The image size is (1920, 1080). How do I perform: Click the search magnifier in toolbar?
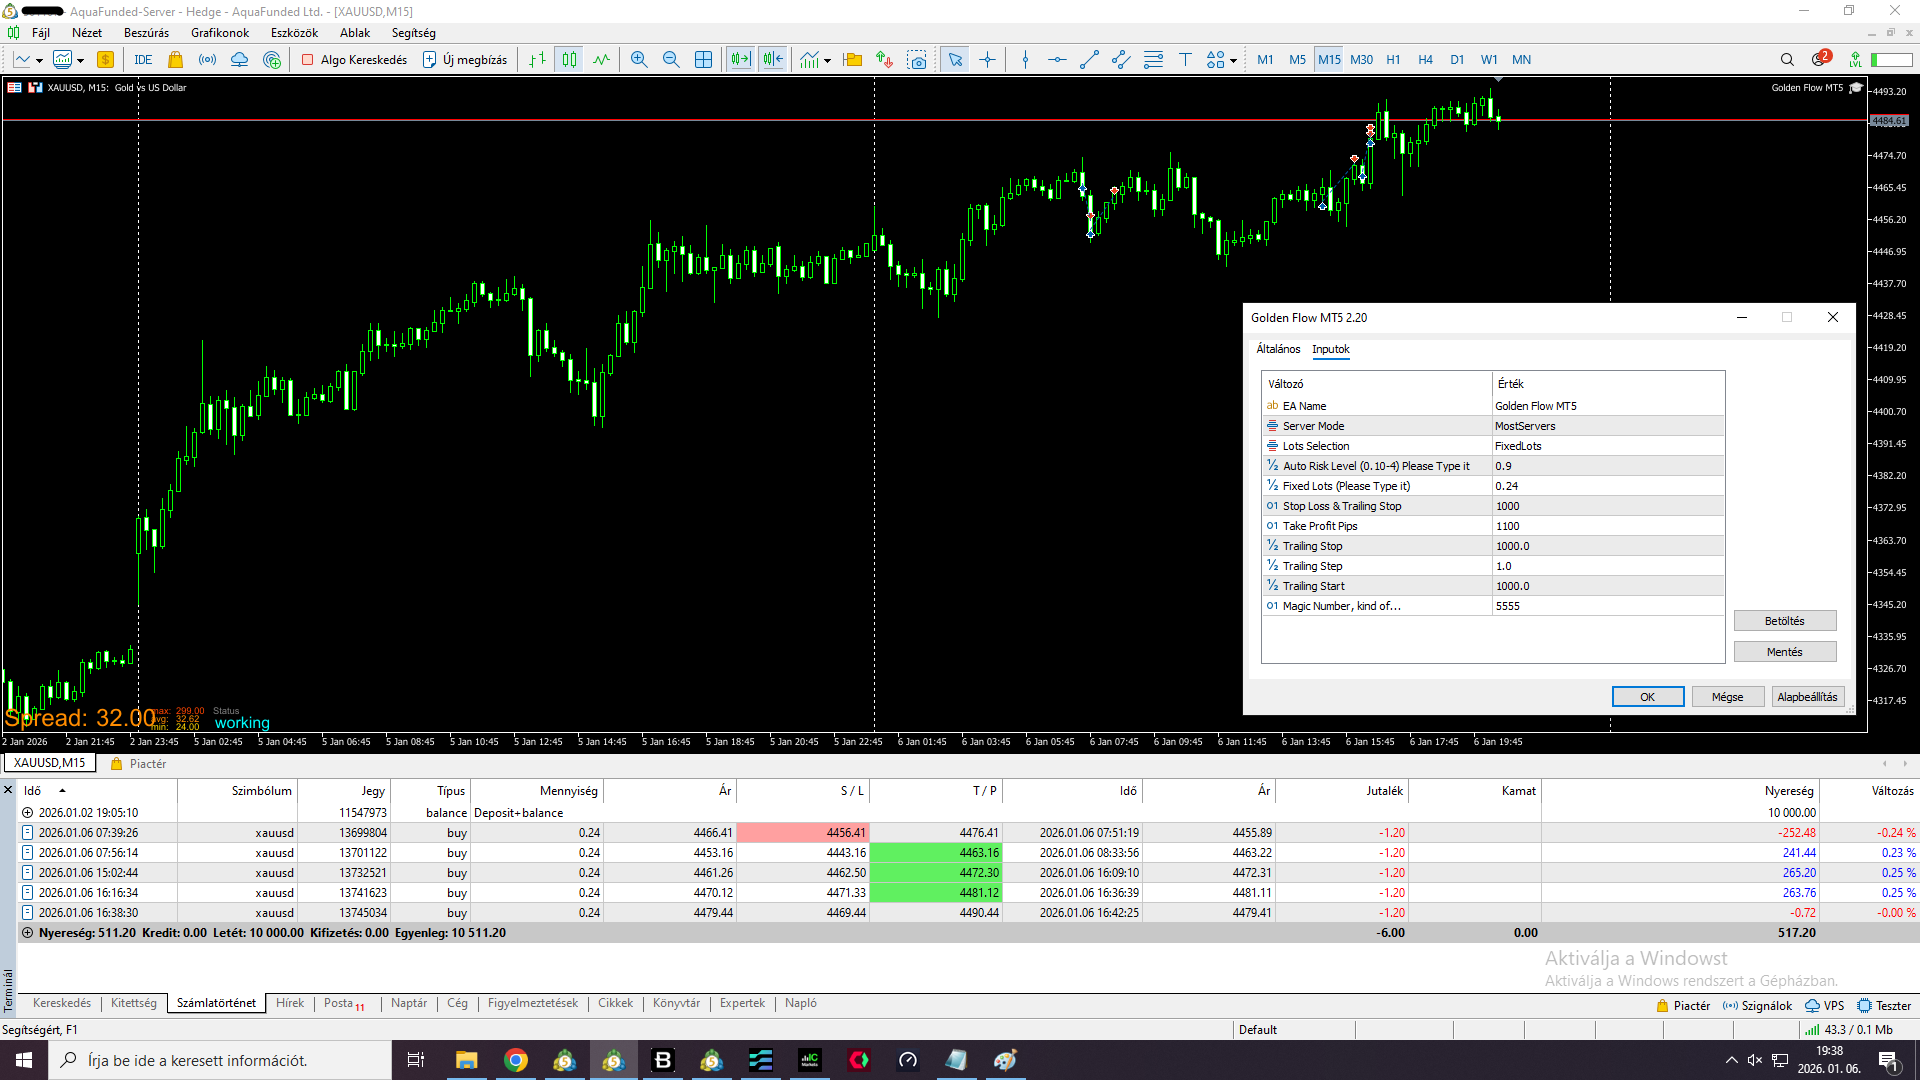tap(1787, 60)
